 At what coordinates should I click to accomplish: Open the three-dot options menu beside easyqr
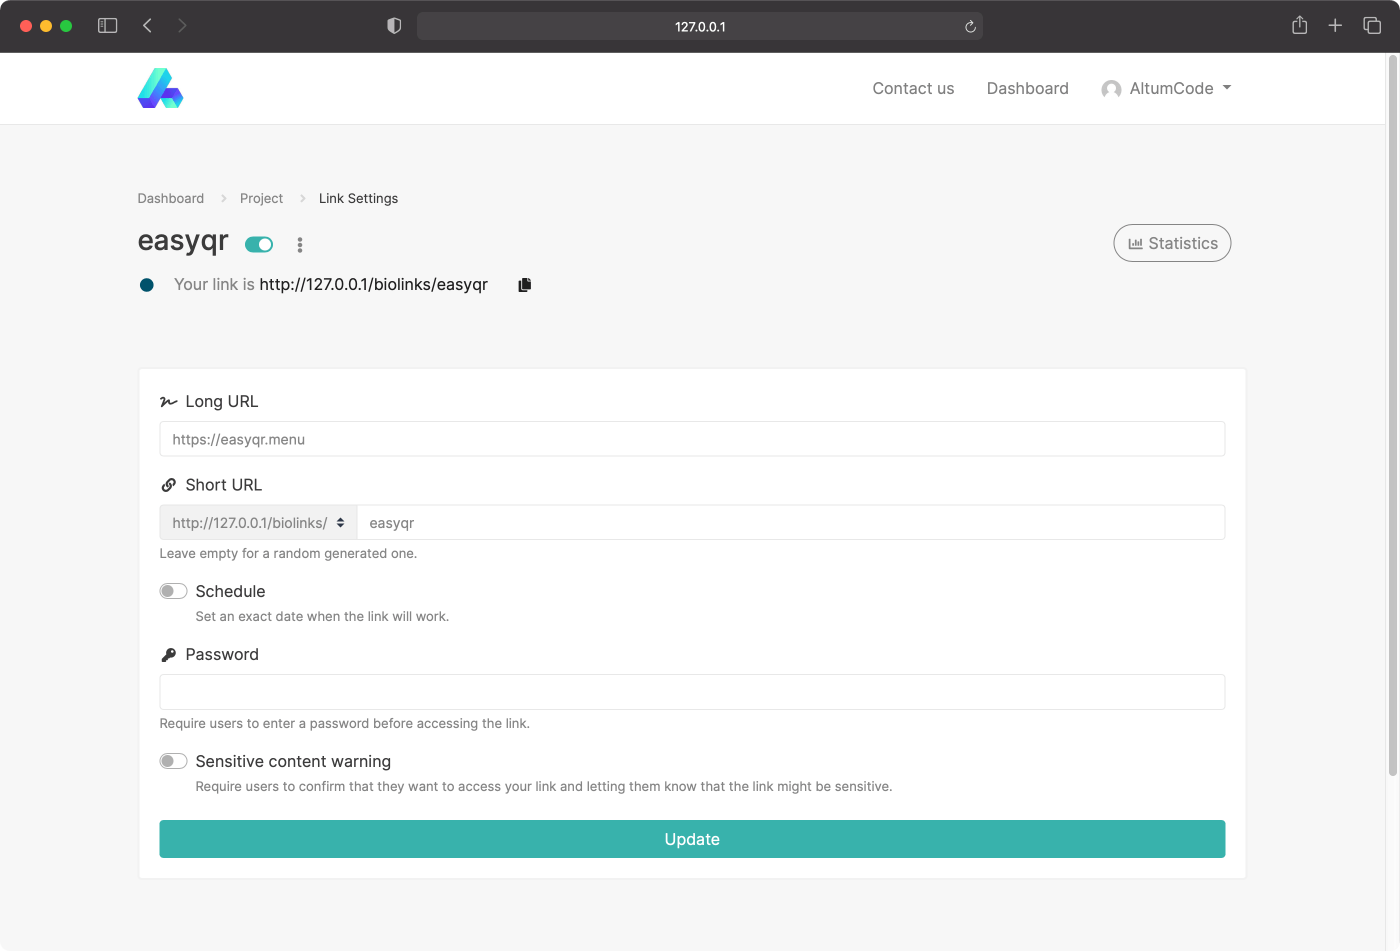(299, 245)
